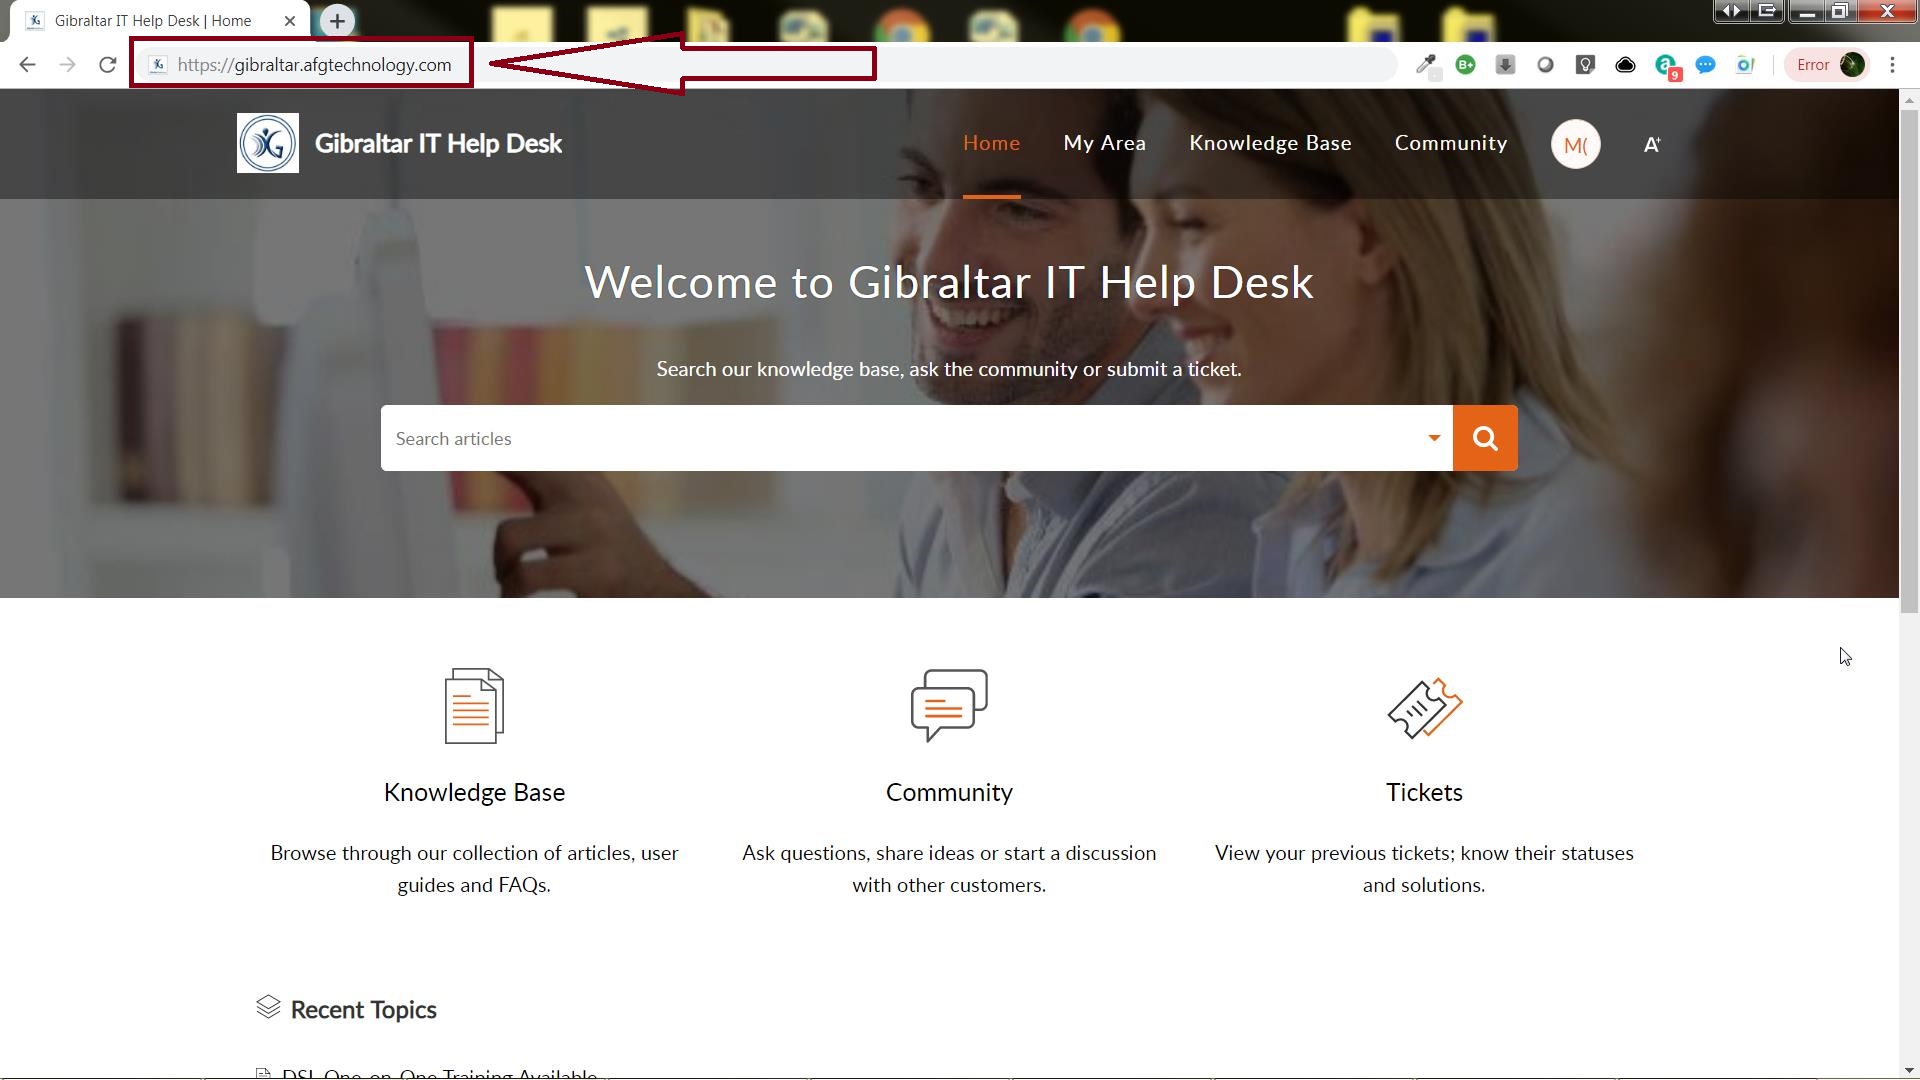
Task: Click the orange search magnifier button
Action: click(x=1485, y=438)
